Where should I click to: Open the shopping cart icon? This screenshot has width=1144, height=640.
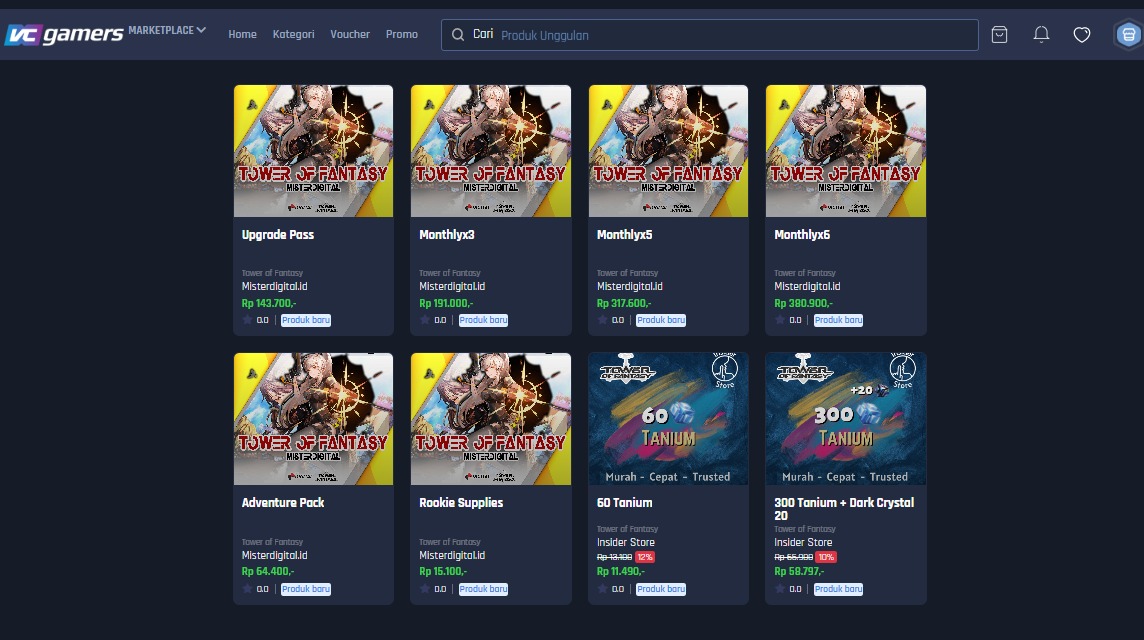(x=999, y=35)
